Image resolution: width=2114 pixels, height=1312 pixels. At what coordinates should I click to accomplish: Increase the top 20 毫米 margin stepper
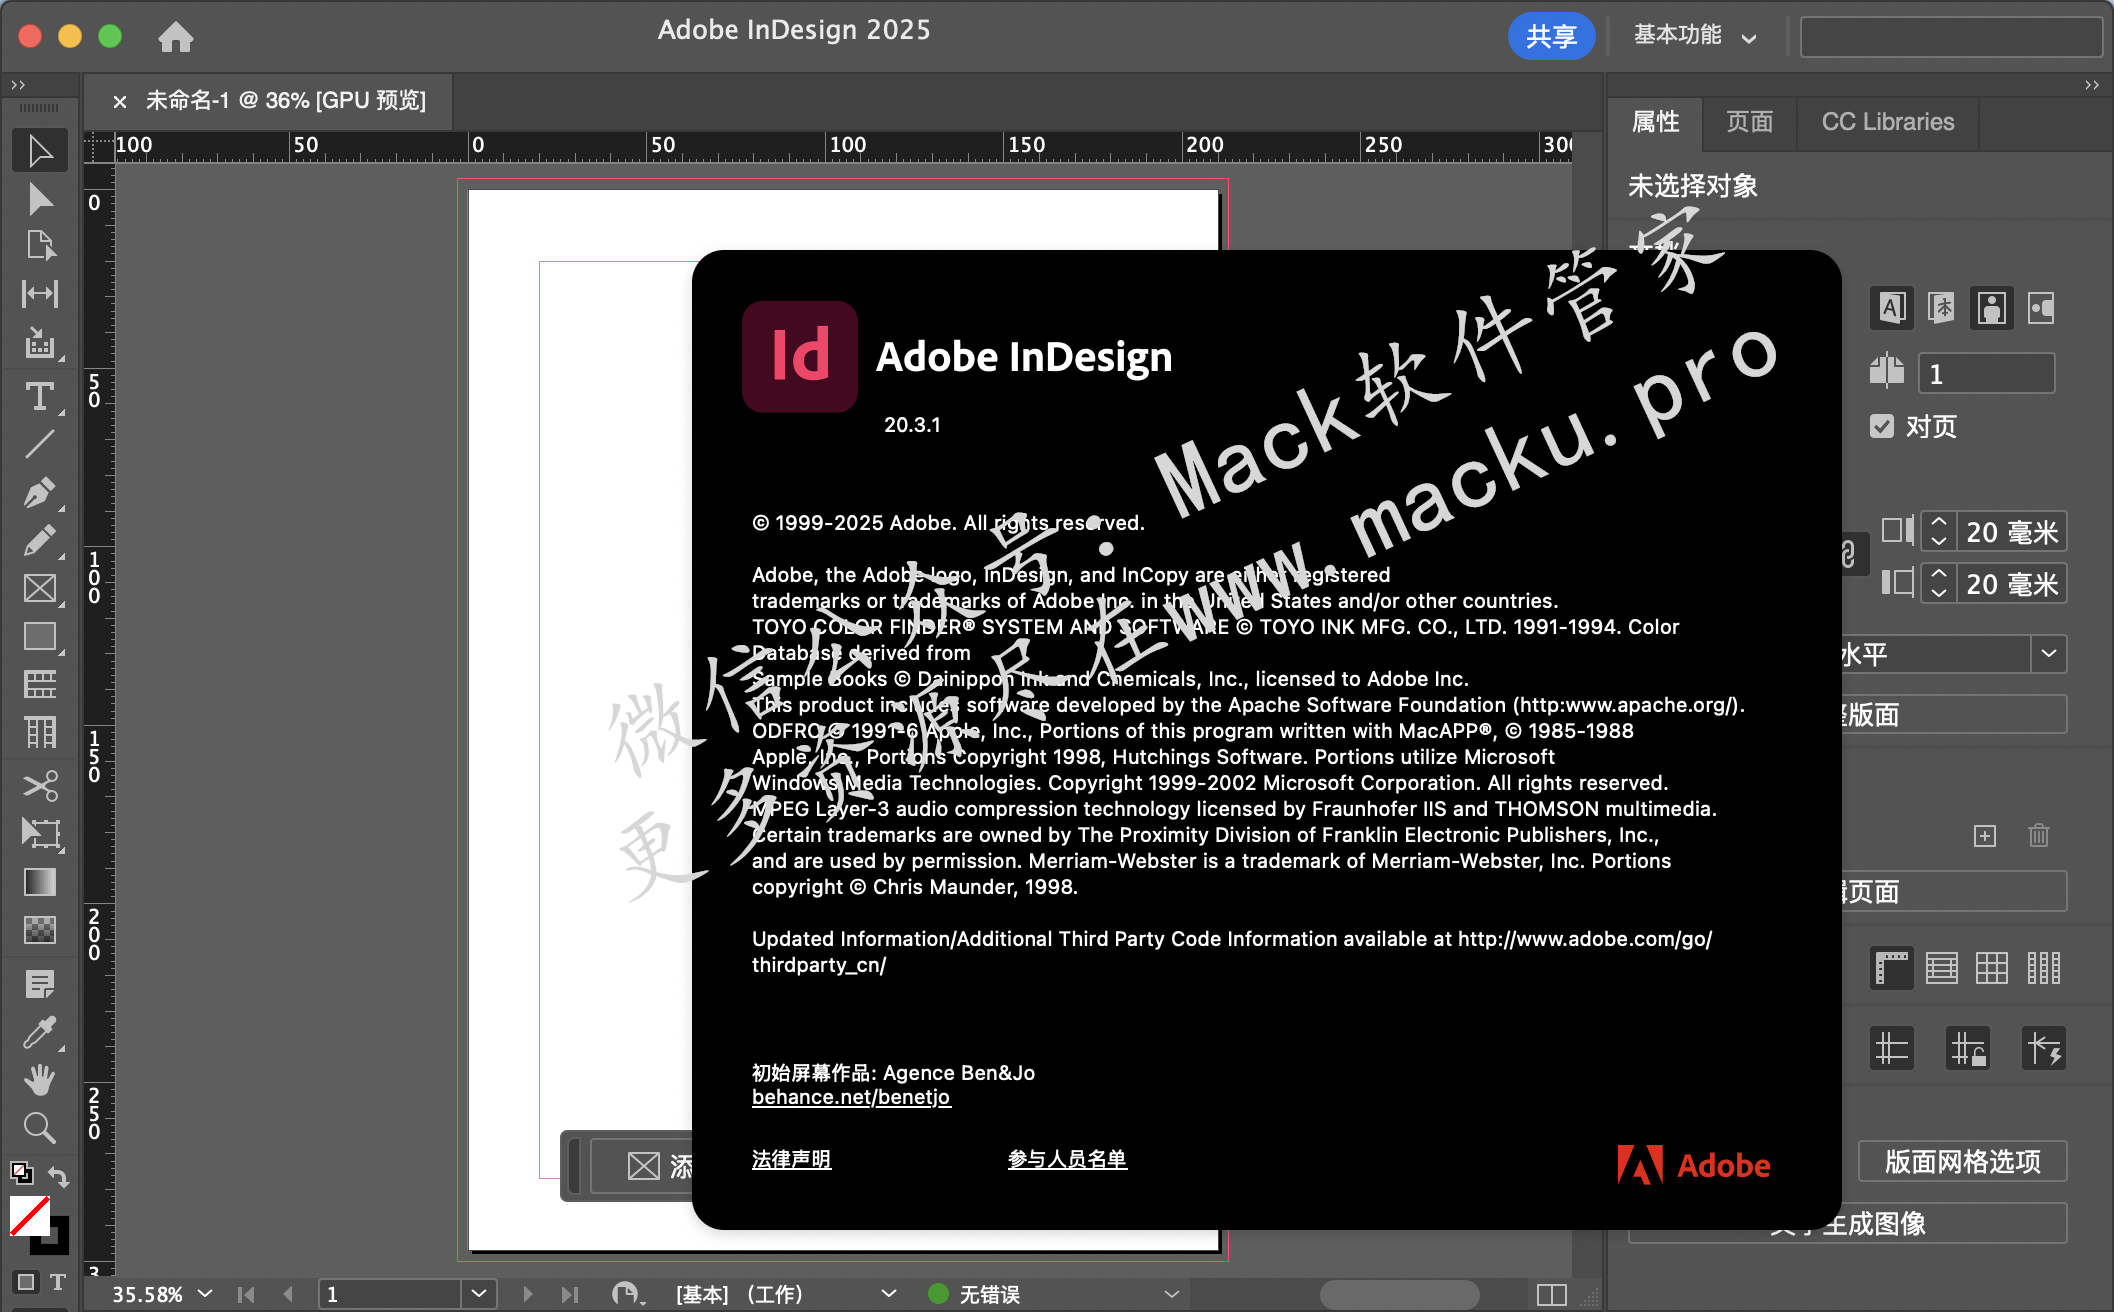[1938, 522]
